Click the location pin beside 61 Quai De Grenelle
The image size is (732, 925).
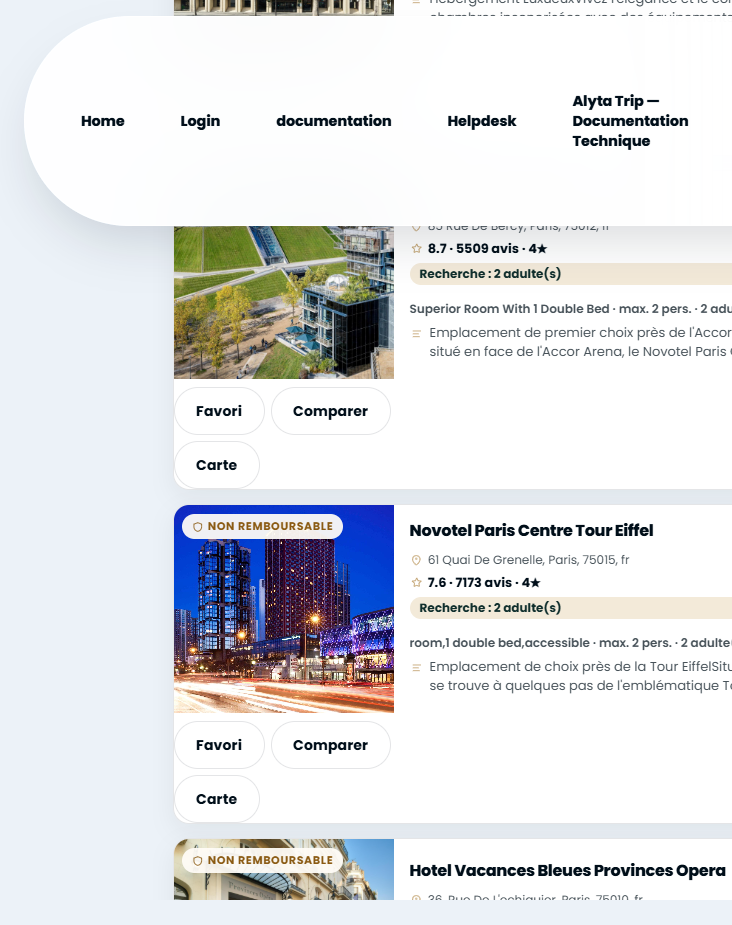(416, 560)
